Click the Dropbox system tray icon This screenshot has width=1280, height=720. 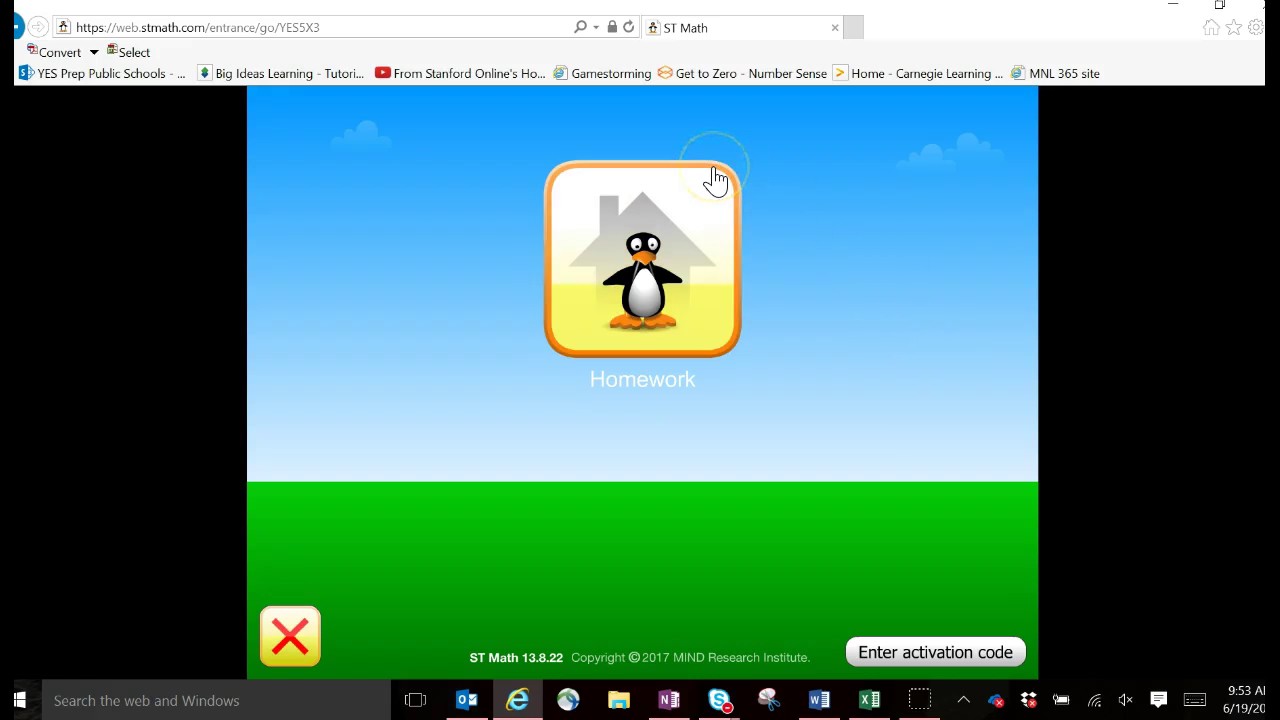point(1028,700)
